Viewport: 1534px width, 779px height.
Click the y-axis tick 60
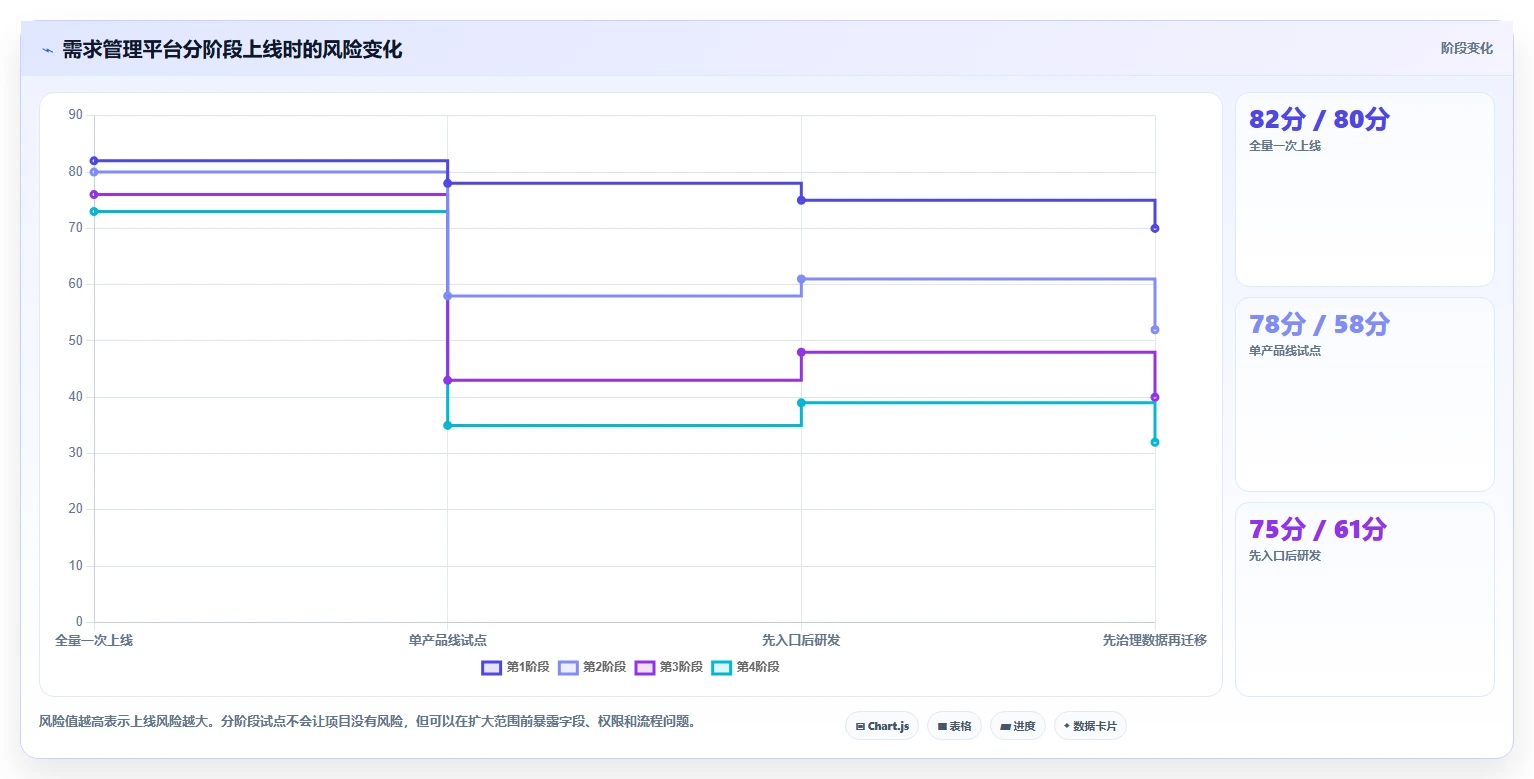point(76,284)
